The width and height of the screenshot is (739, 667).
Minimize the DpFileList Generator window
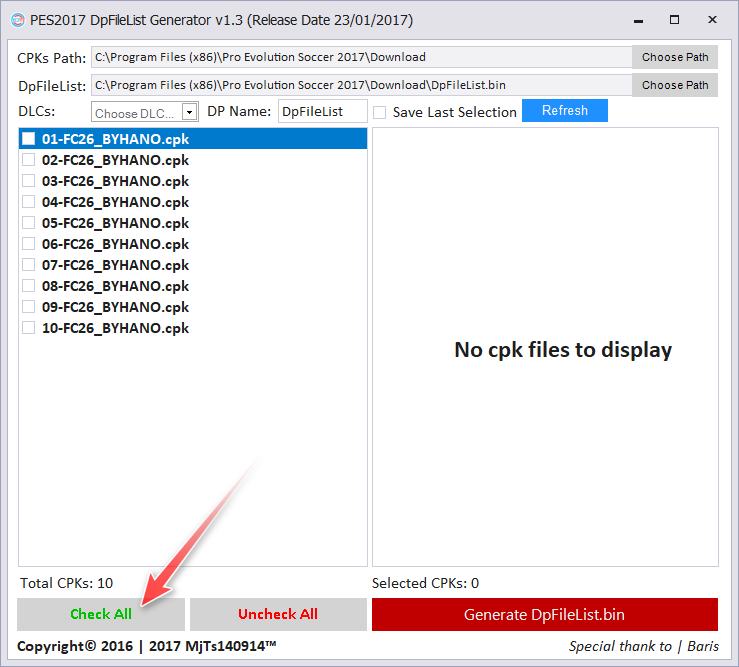tap(637, 20)
